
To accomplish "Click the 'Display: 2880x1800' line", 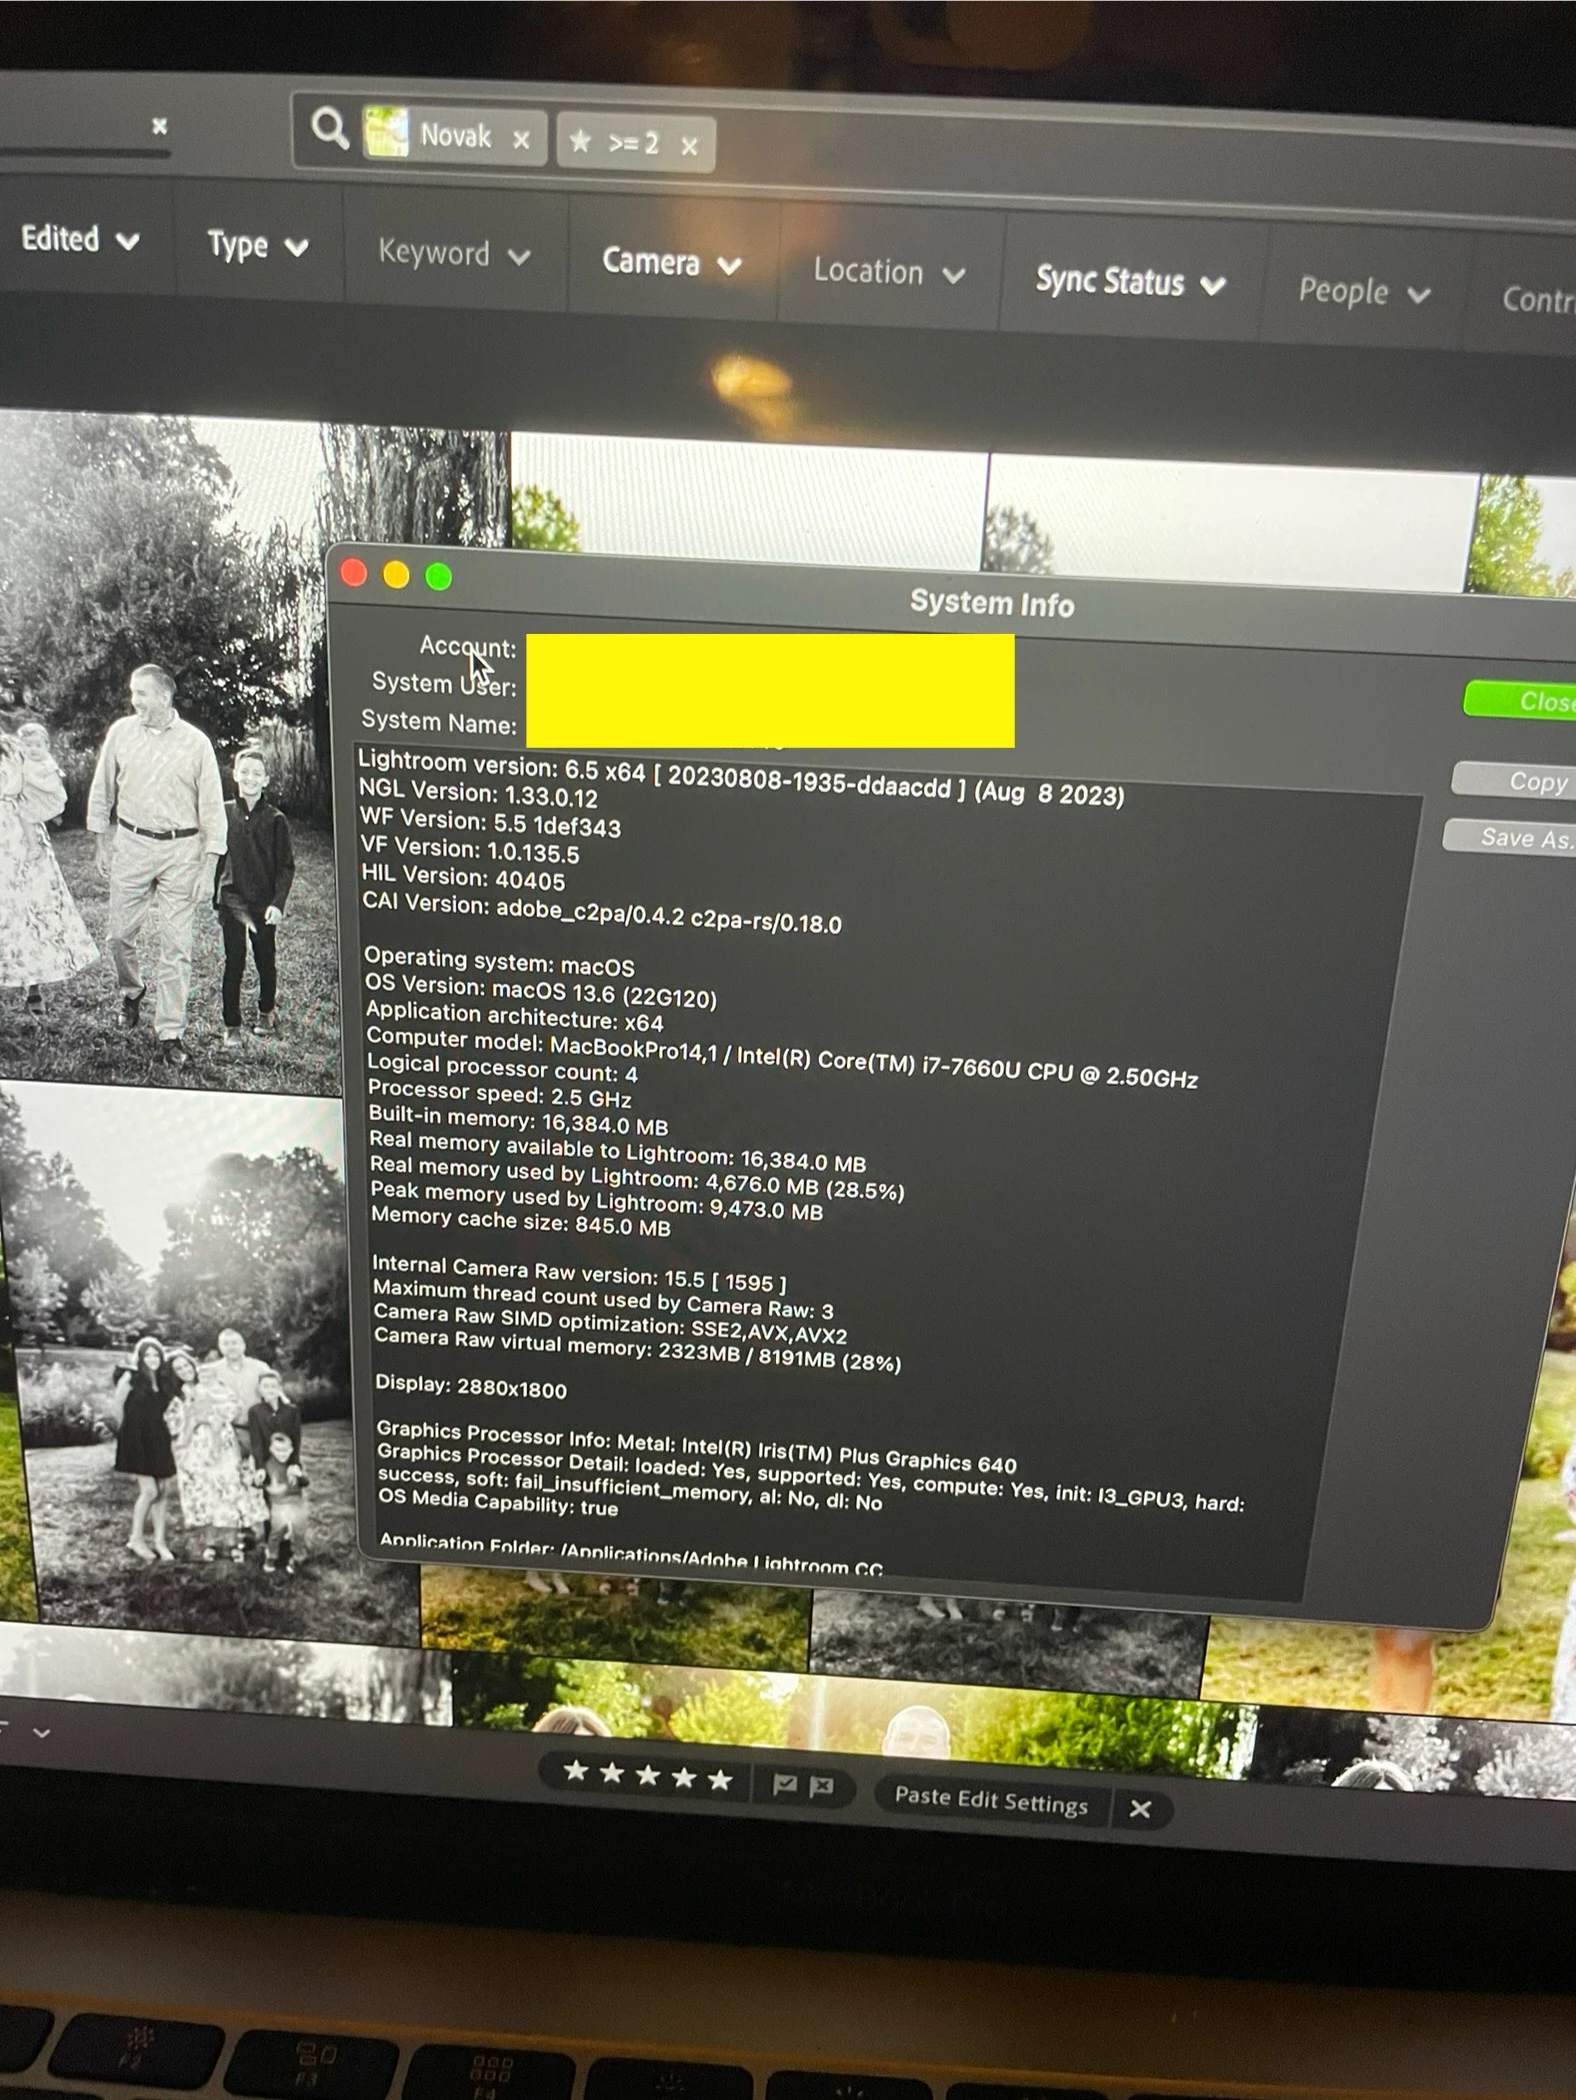I will point(471,1386).
